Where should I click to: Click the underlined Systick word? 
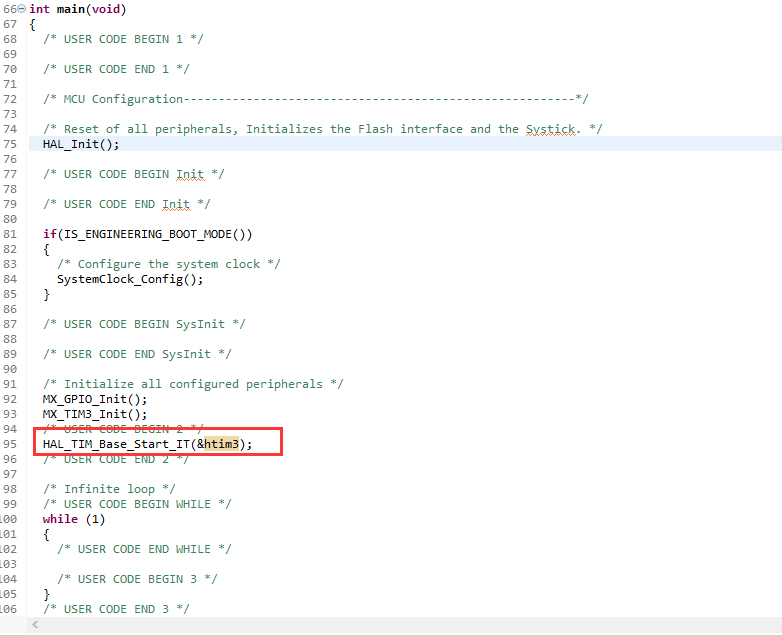pos(550,129)
